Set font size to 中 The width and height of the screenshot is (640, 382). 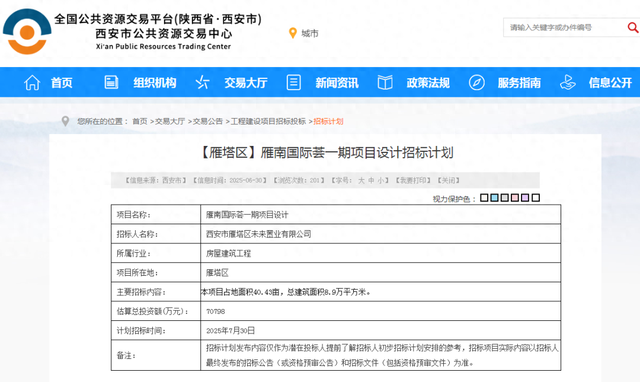pyautogui.click(x=371, y=180)
